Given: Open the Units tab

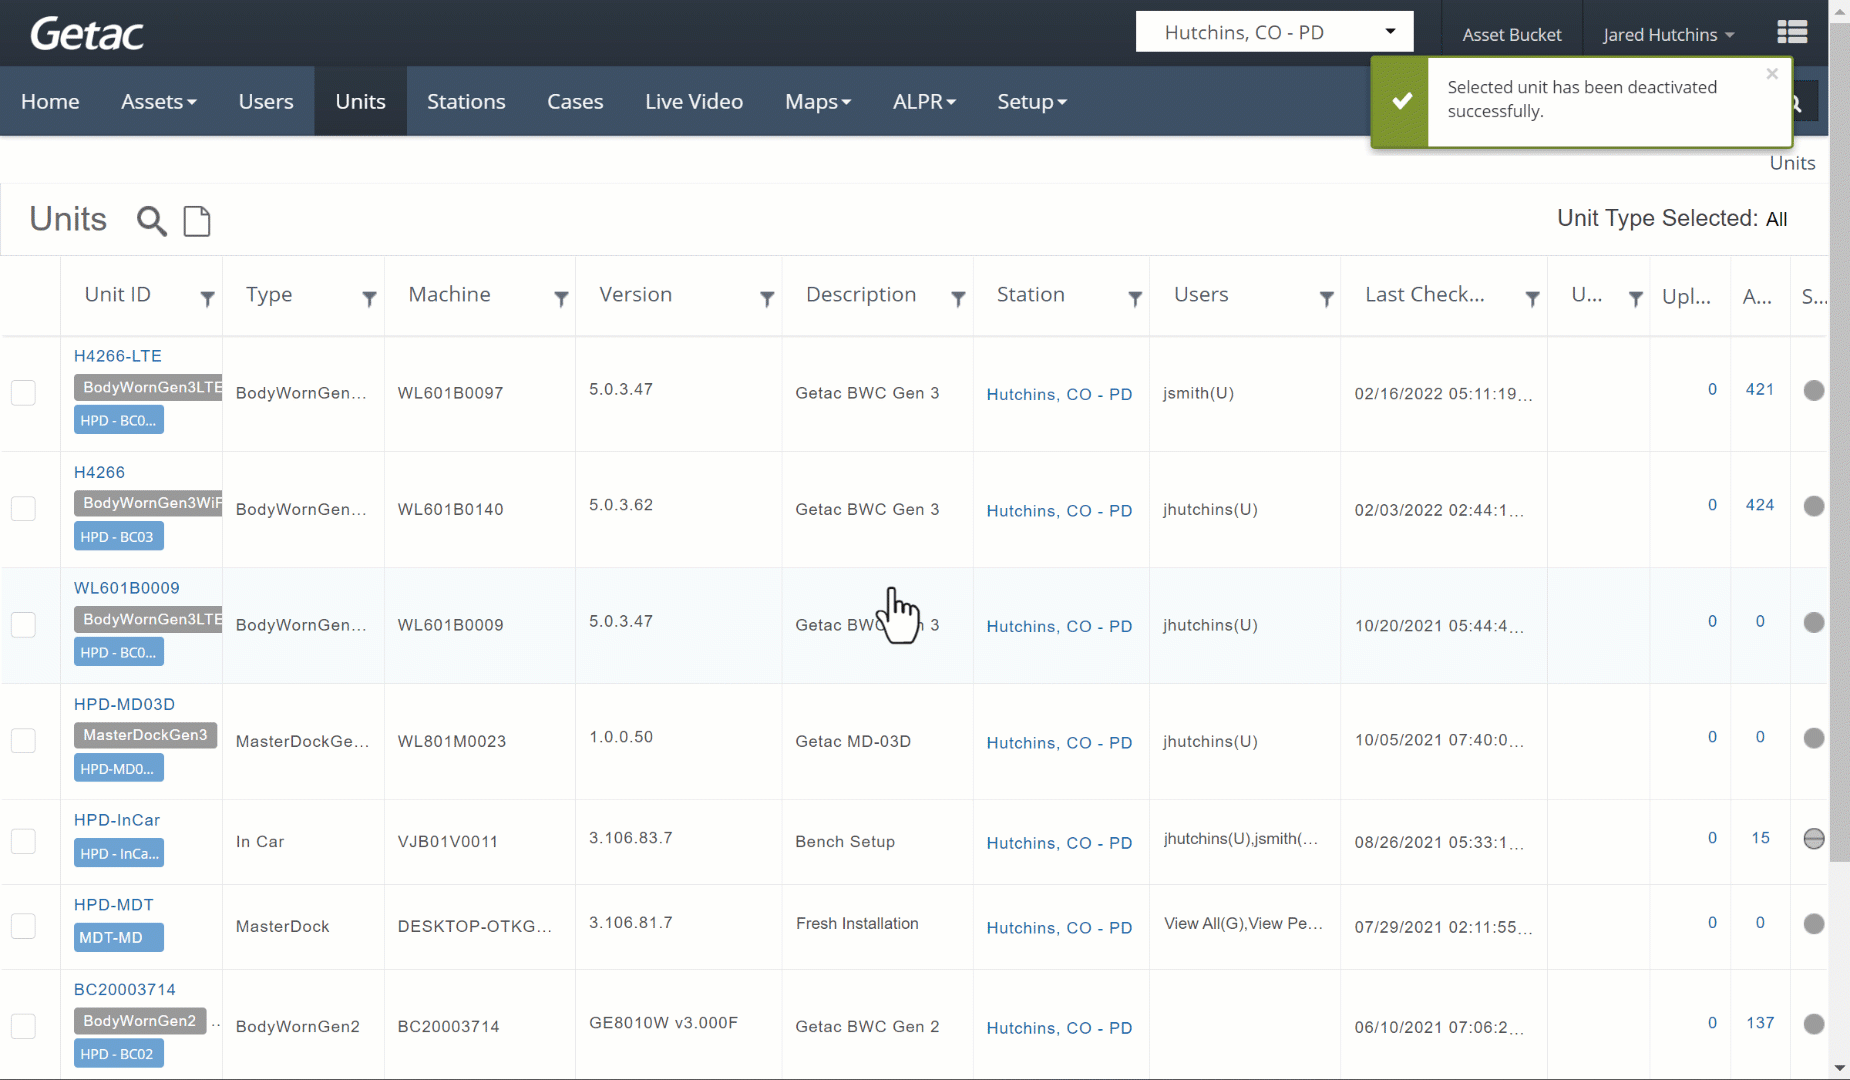Looking at the screenshot, I should [360, 102].
